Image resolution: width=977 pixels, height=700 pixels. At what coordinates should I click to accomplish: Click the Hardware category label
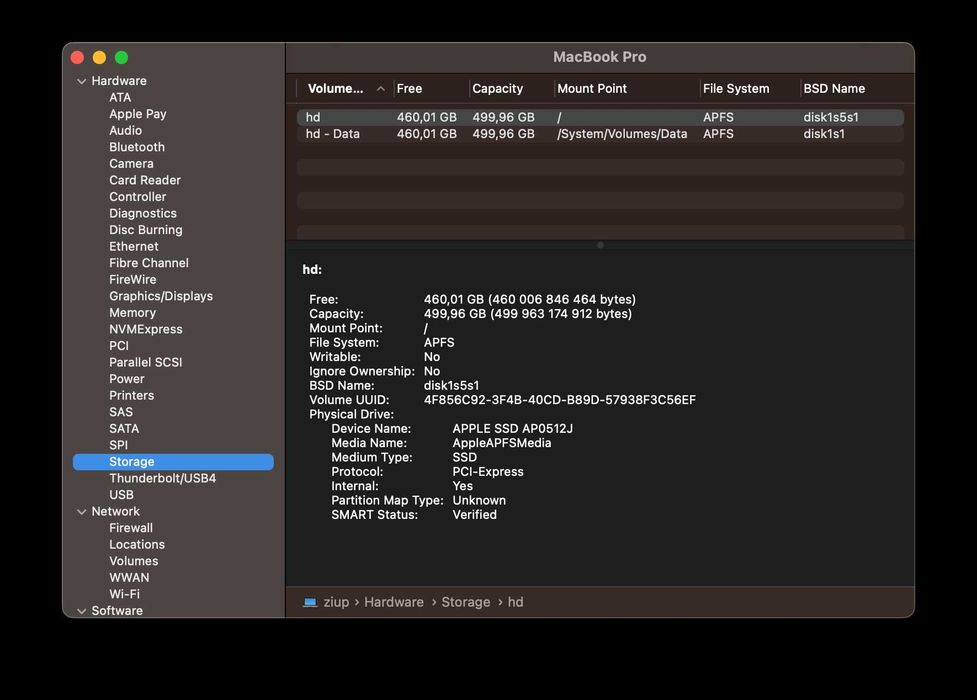click(x=119, y=81)
